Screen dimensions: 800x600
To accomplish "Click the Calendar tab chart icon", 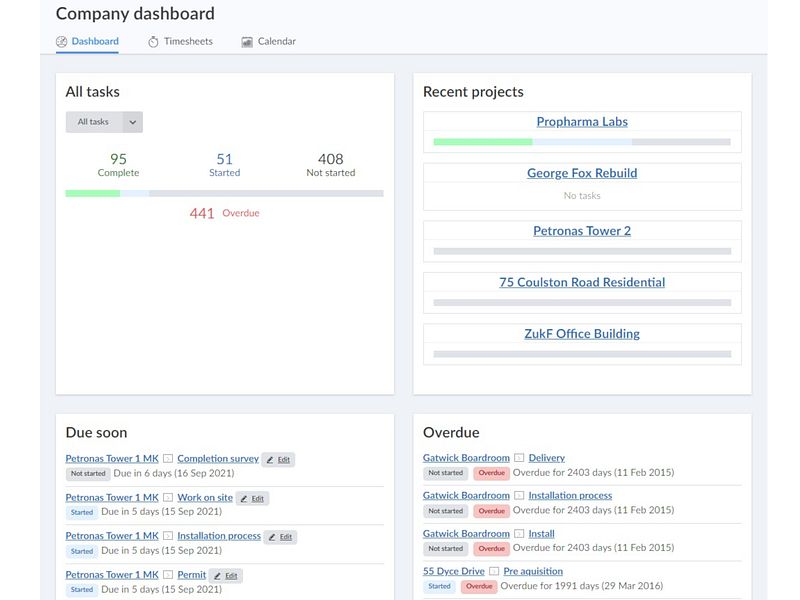I will click(247, 42).
